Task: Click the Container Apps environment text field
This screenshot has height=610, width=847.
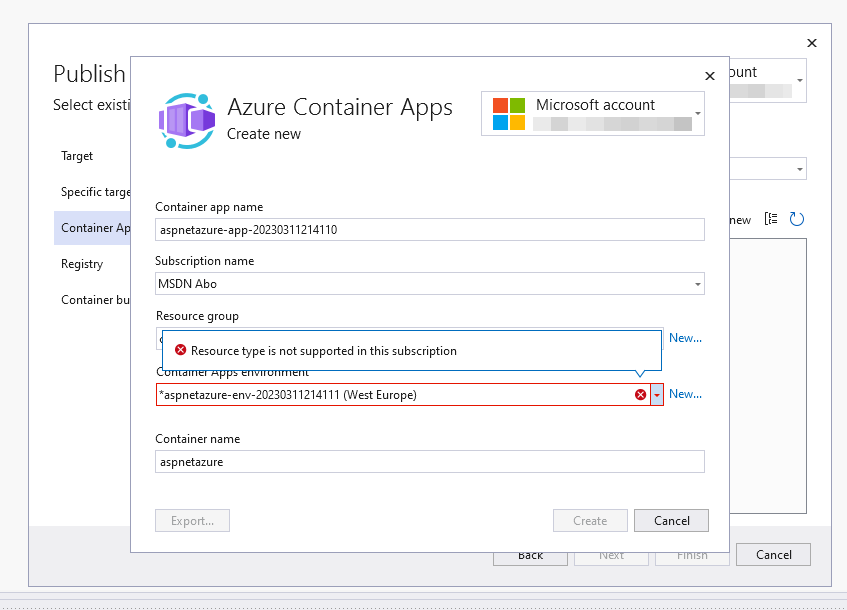Action: point(403,395)
